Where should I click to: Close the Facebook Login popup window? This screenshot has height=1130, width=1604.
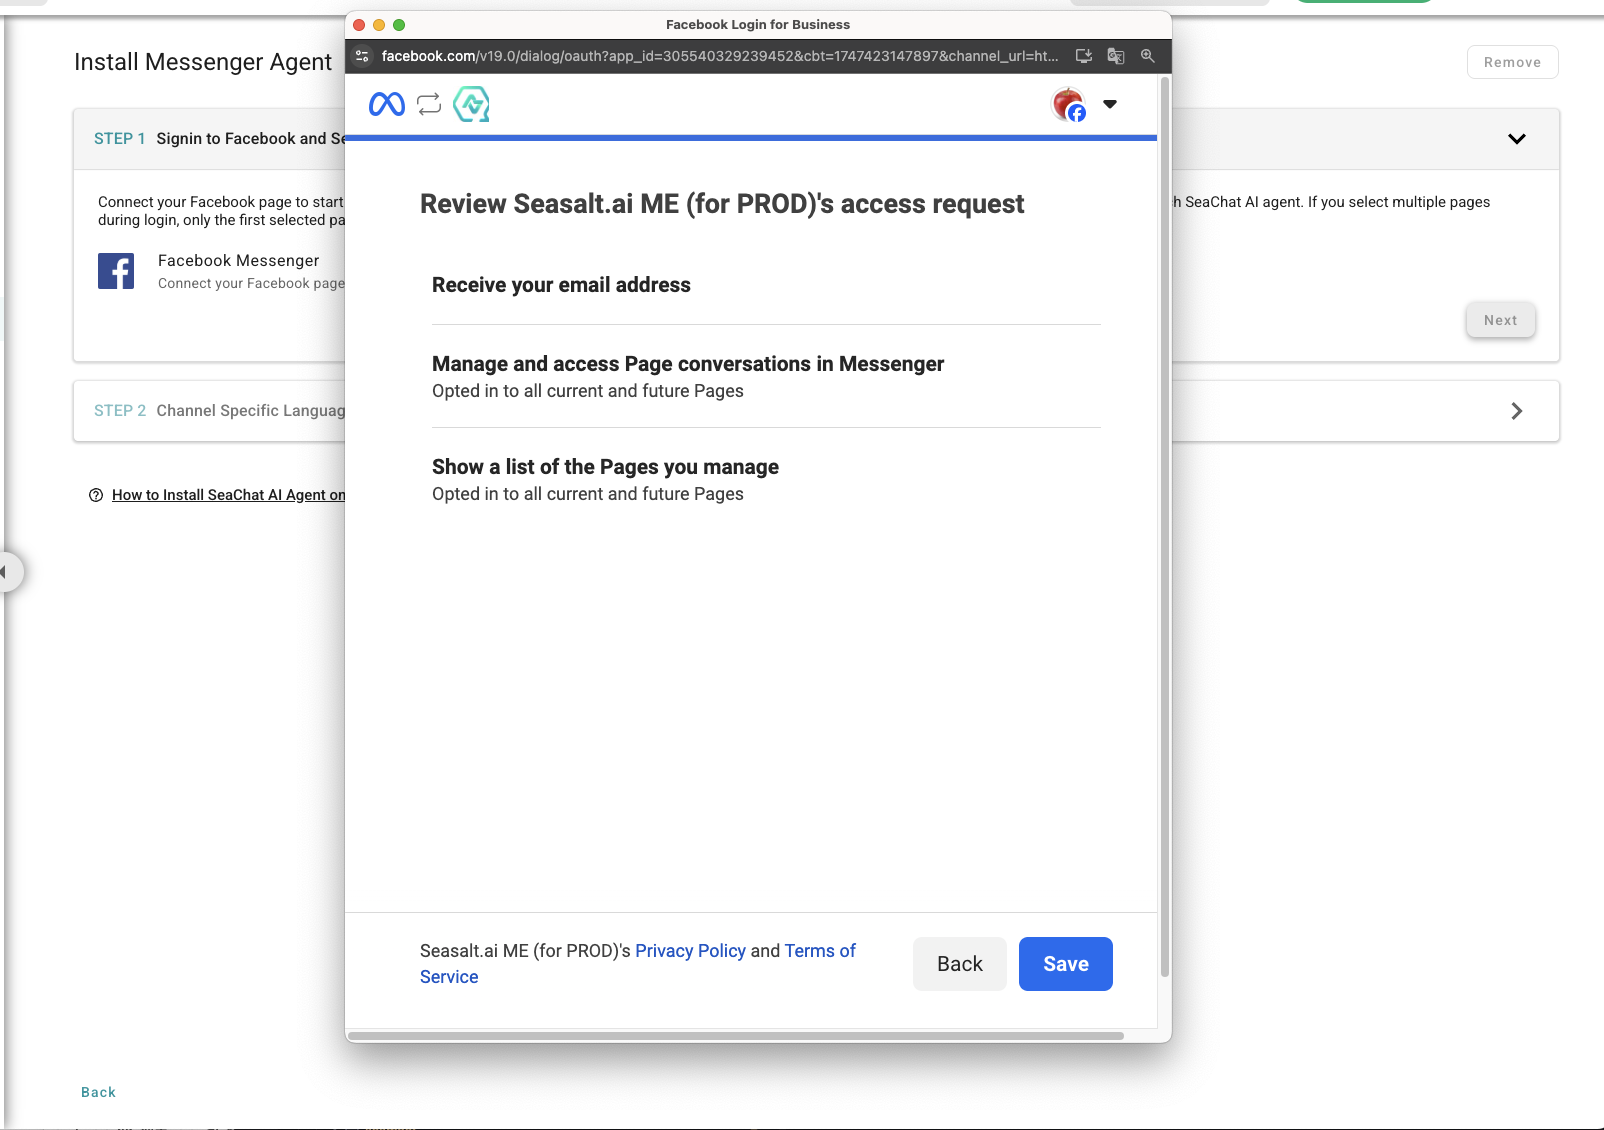(x=359, y=25)
